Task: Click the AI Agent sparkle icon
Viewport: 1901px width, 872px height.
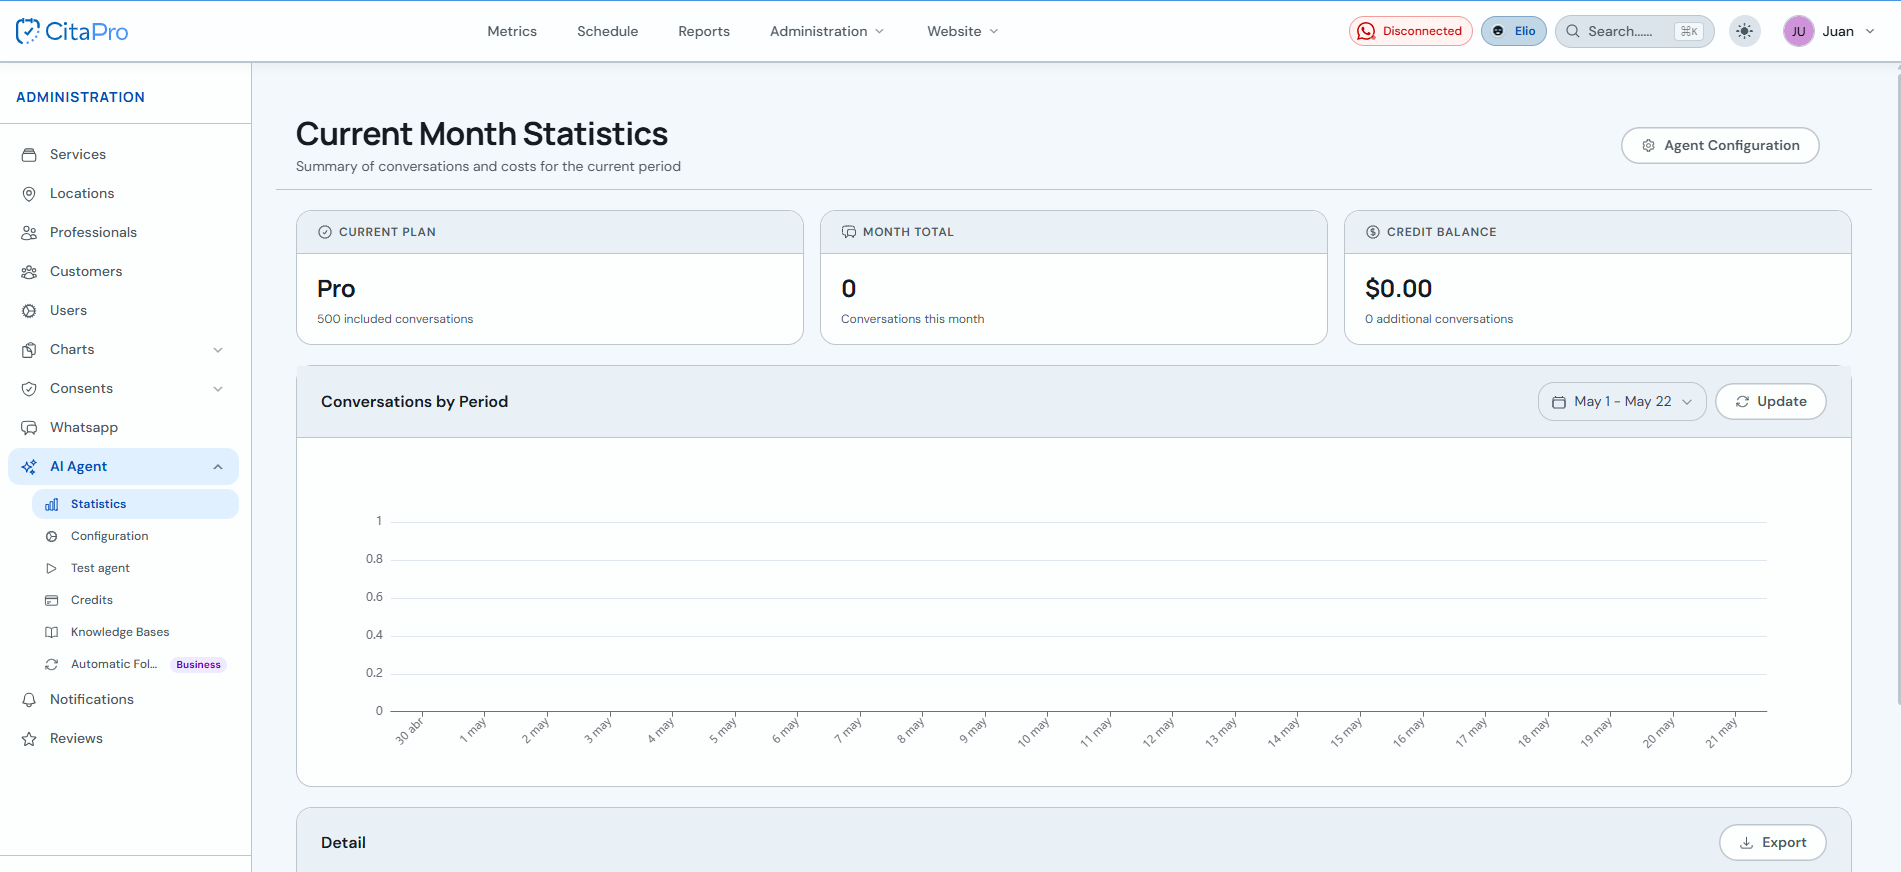Action: point(29,467)
